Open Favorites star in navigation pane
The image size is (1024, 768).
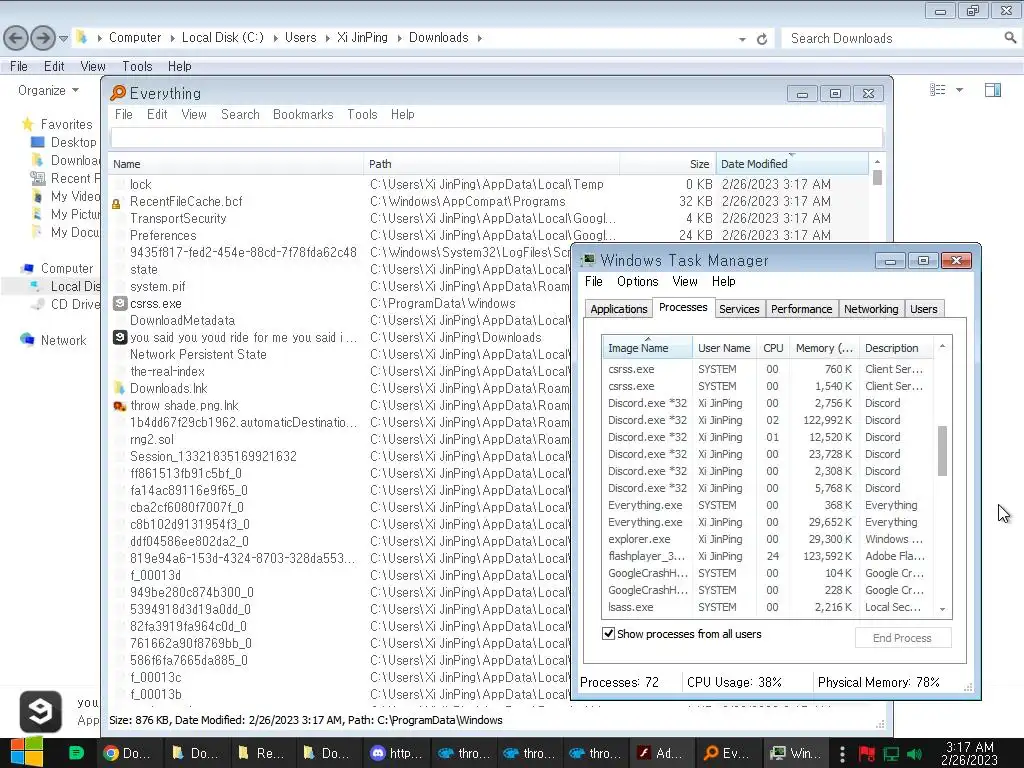click(27, 124)
